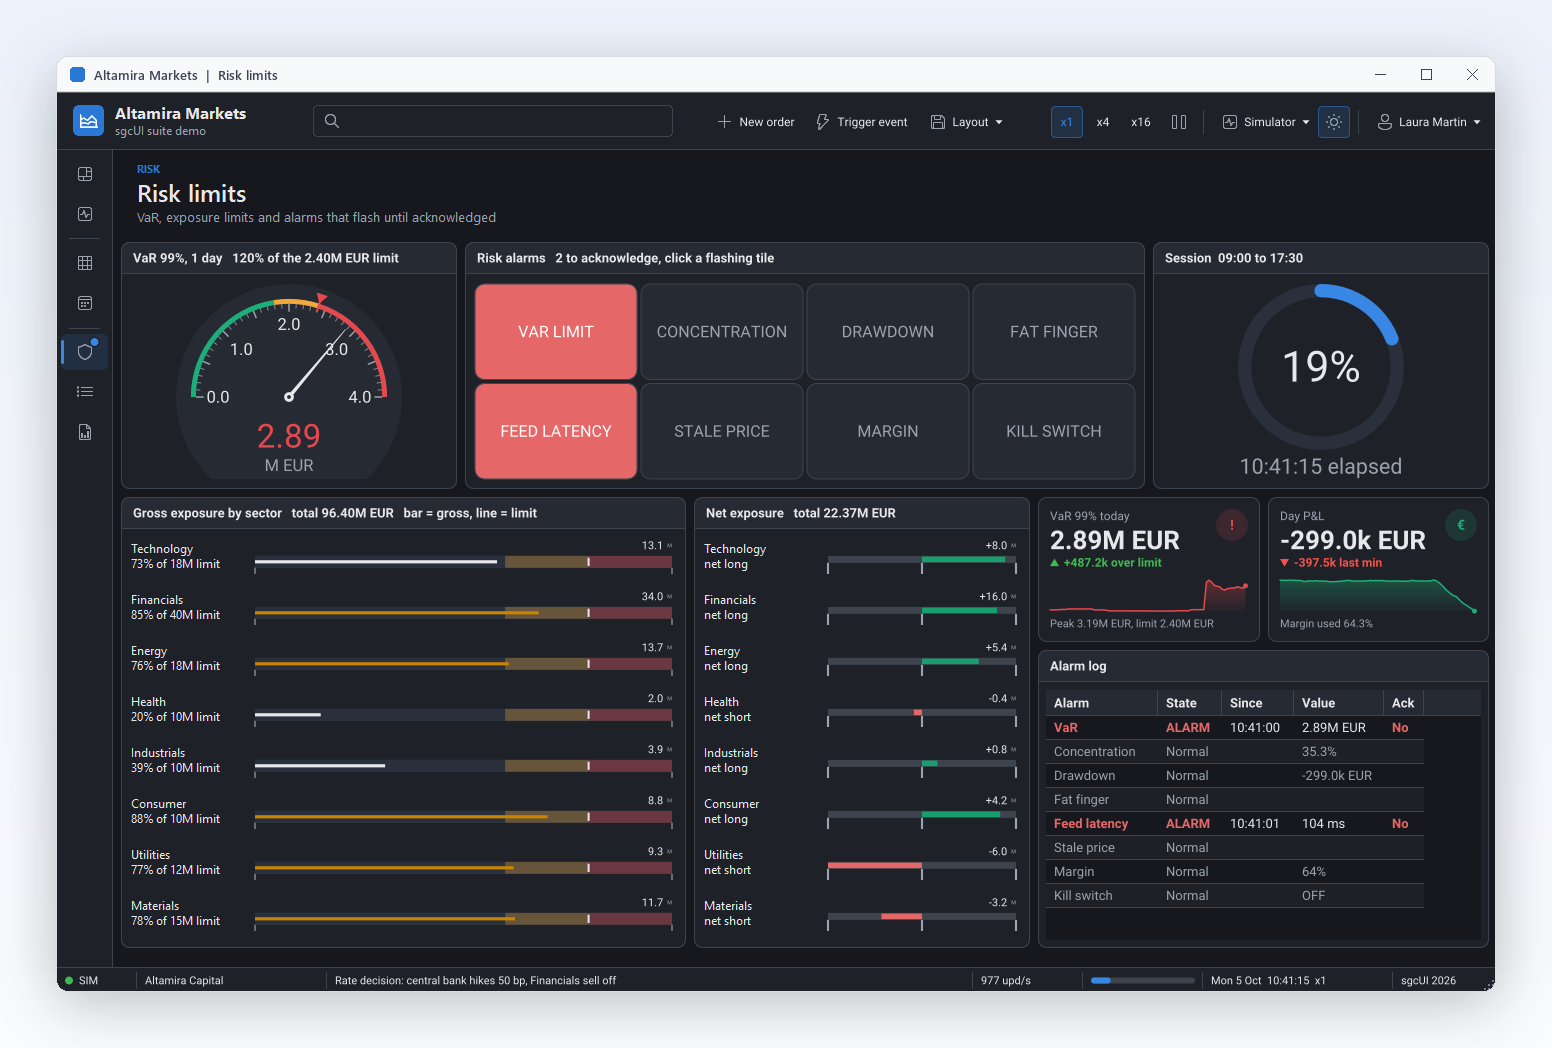Screen dimensions: 1552x1048
Task: Select the Feed latency alarm log row
Action: pyautogui.click(x=1235, y=824)
